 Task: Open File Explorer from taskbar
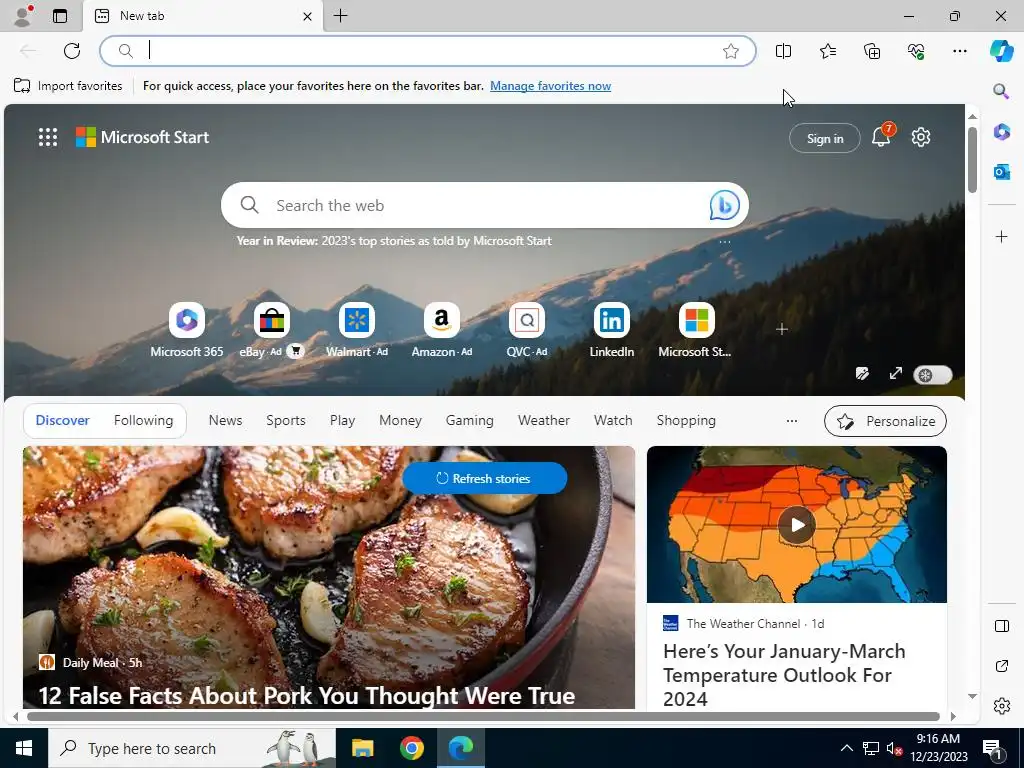pyautogui.click(x=362, y=748)
